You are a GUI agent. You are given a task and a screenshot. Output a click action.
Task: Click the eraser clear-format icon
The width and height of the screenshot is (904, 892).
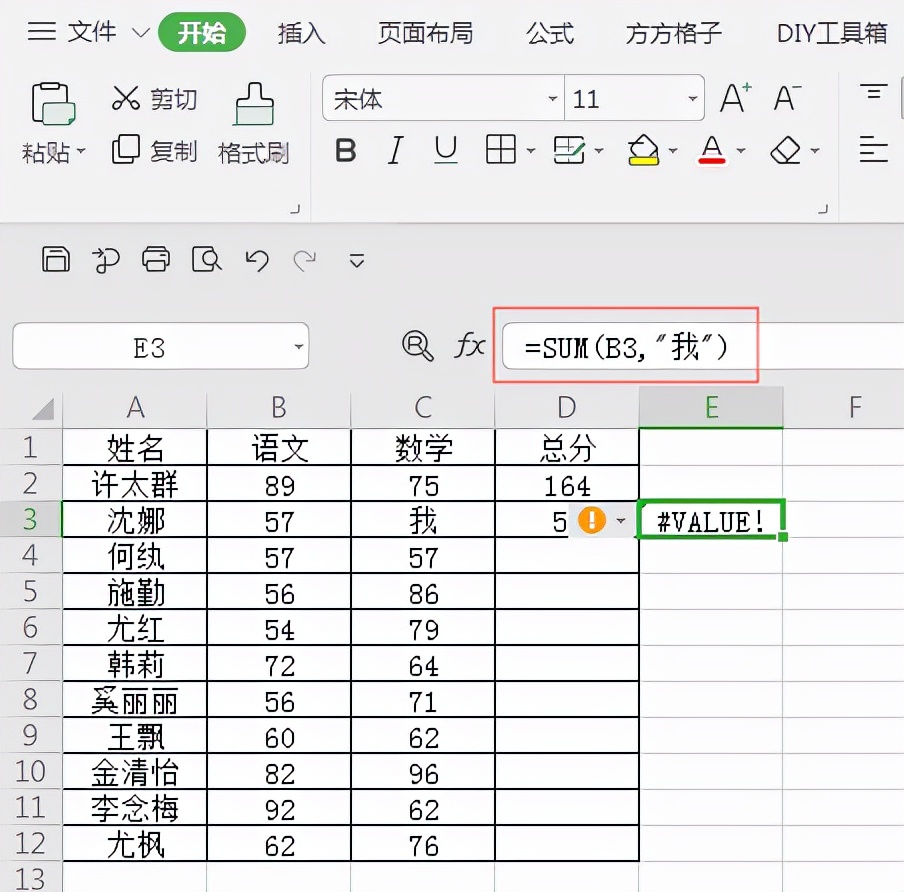pyautogui.click(x=785, y=150)
